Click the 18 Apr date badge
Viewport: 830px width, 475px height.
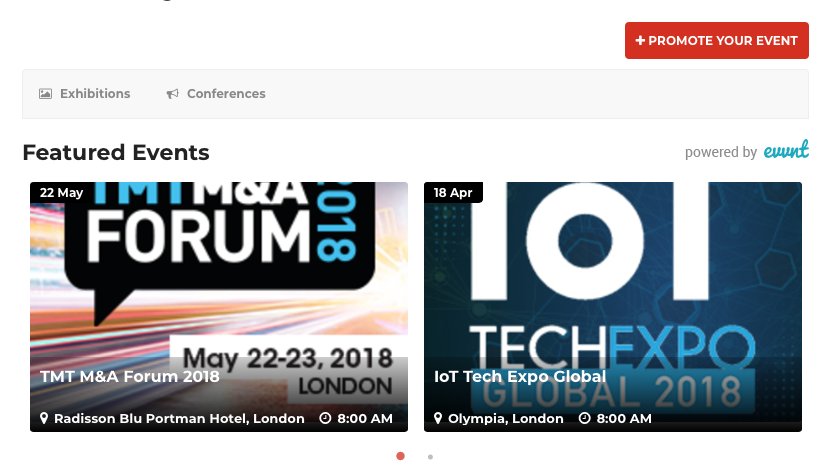453,192
